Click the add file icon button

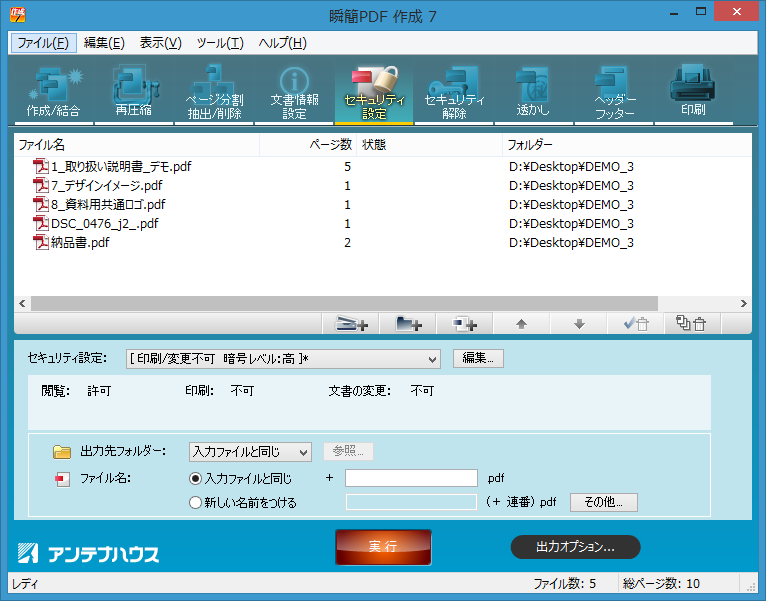351,323
